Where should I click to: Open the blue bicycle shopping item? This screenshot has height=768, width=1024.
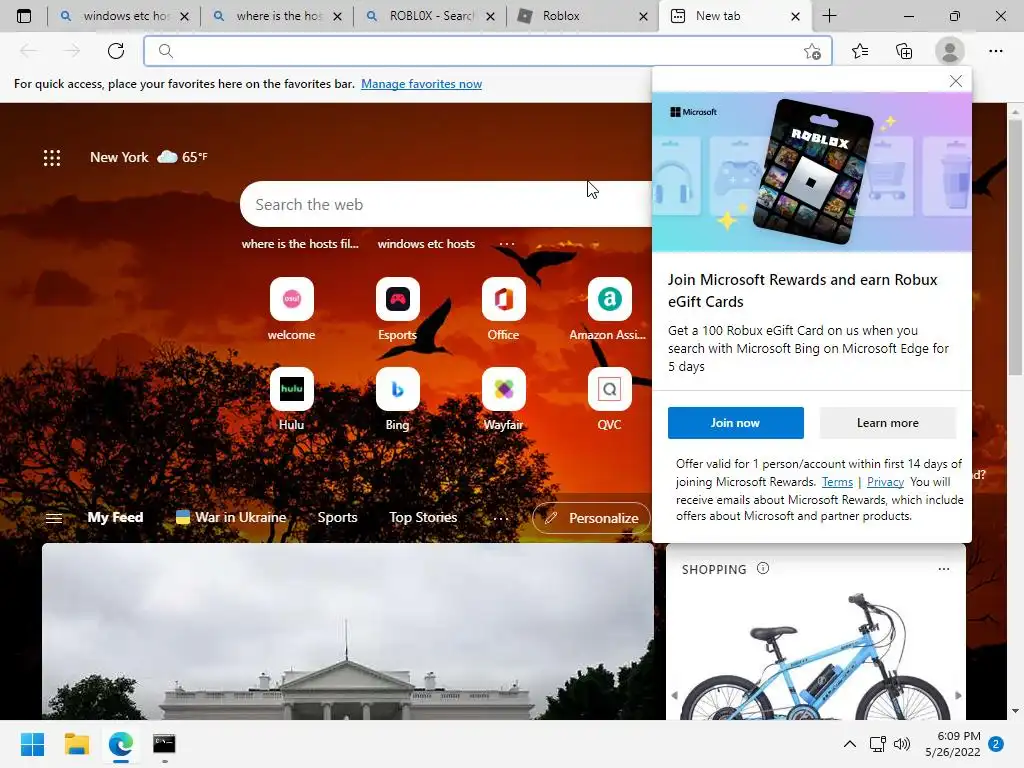click(x=816, y=656)
